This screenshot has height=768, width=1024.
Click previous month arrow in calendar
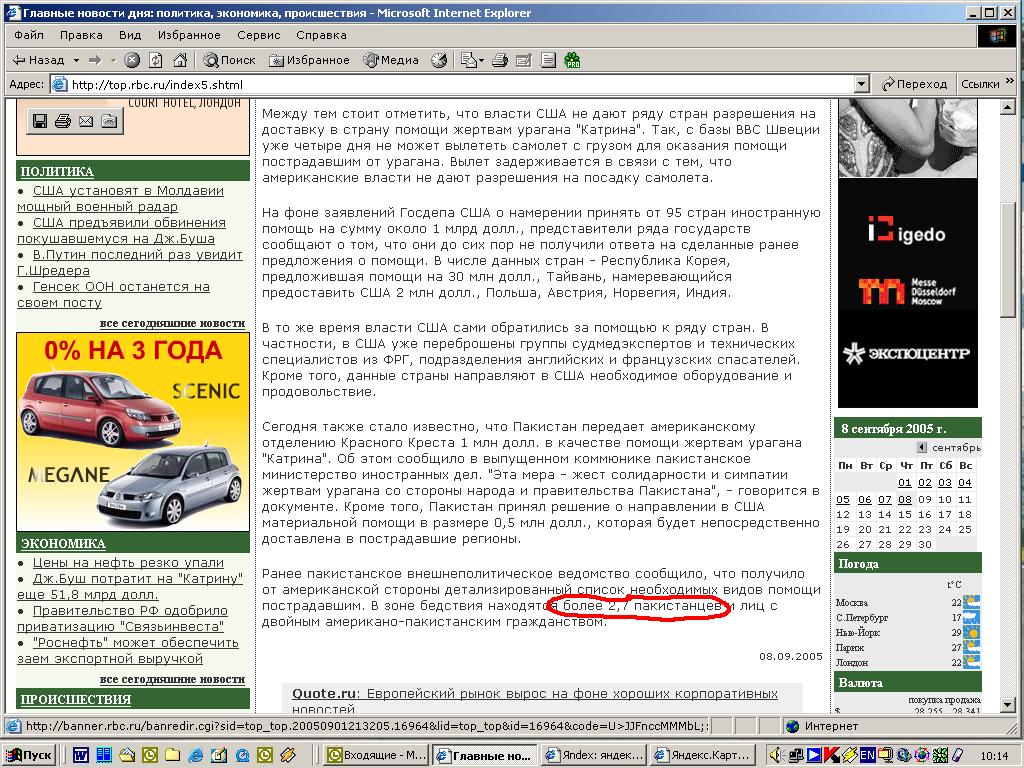[x=922, y=447]
